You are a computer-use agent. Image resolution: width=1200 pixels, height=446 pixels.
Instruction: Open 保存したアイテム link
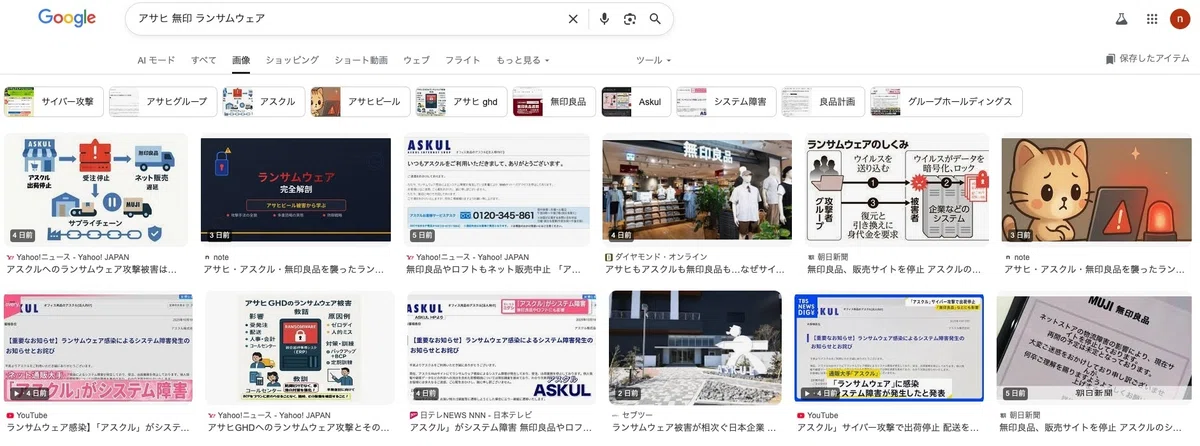tap(1147, 60)
